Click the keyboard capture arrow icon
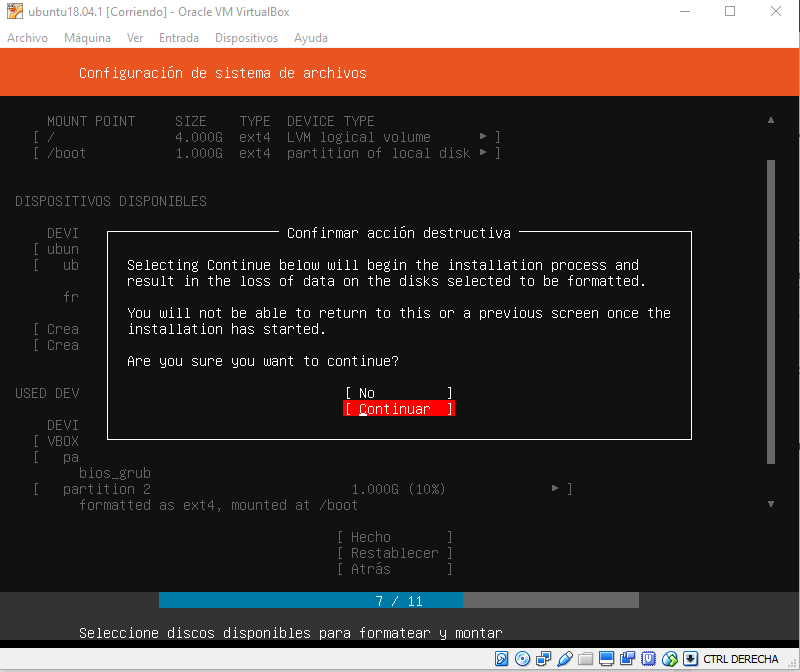The image size is (800, 672). pos(690,659)
